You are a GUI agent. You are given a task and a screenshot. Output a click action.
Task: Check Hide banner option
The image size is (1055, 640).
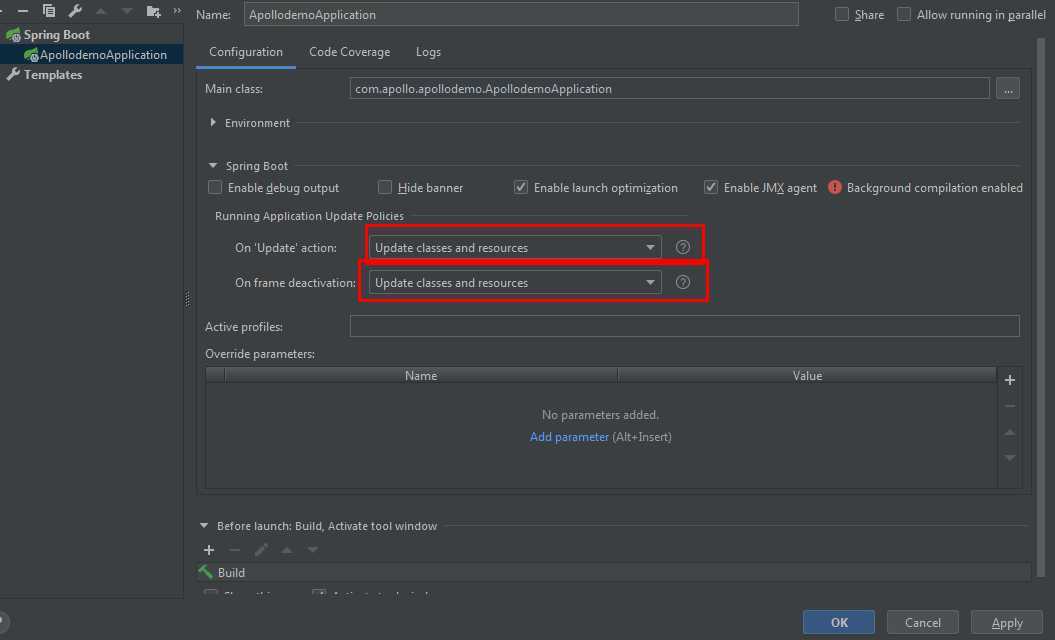point(384,187)
